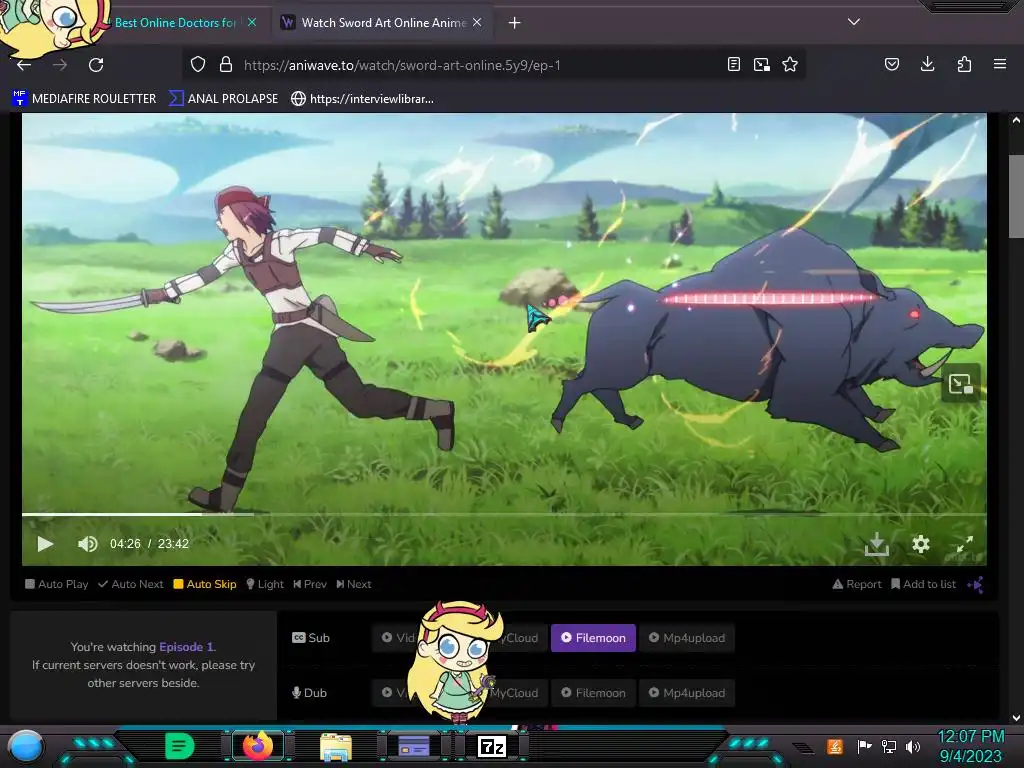Click the share icon beside Add to list

(x=975, y=584)
